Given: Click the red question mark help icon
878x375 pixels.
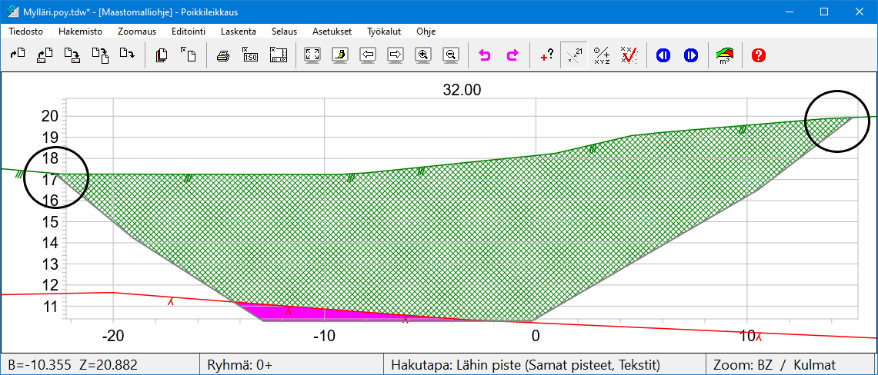Looking at the screenshot, I should tap(759, 55).
